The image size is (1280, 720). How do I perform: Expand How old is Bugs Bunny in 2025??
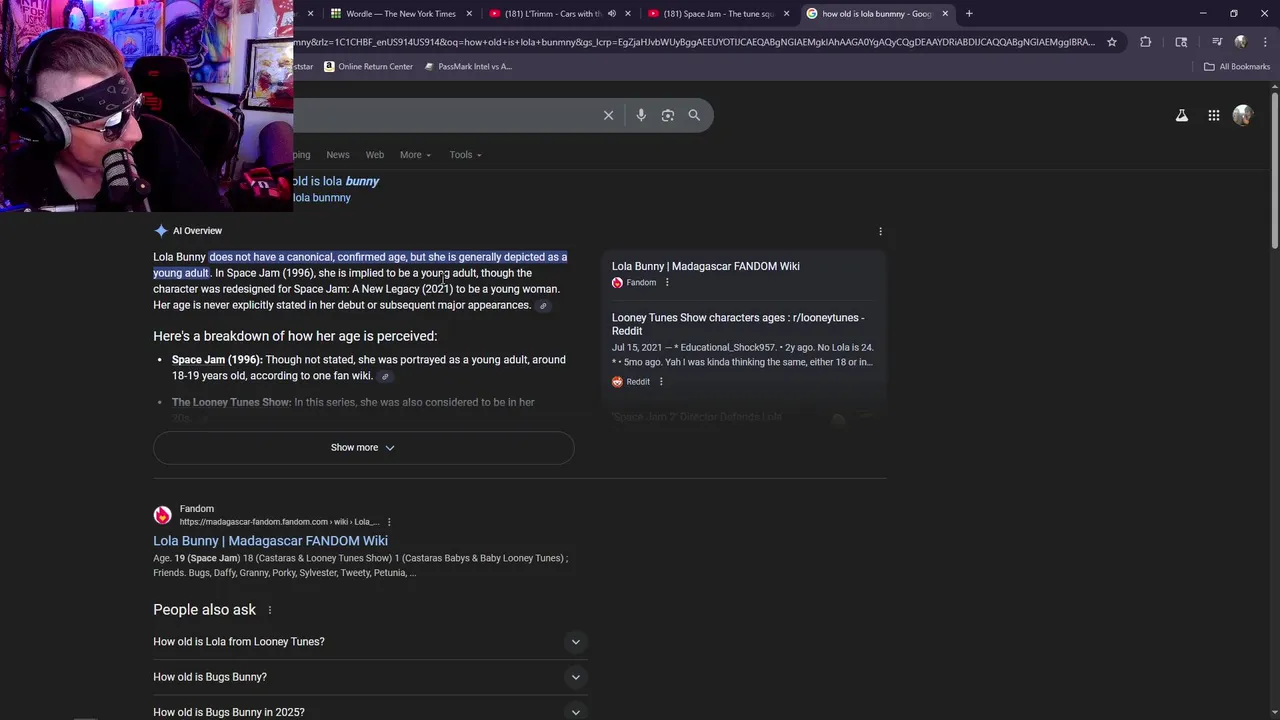click(370, 711)
